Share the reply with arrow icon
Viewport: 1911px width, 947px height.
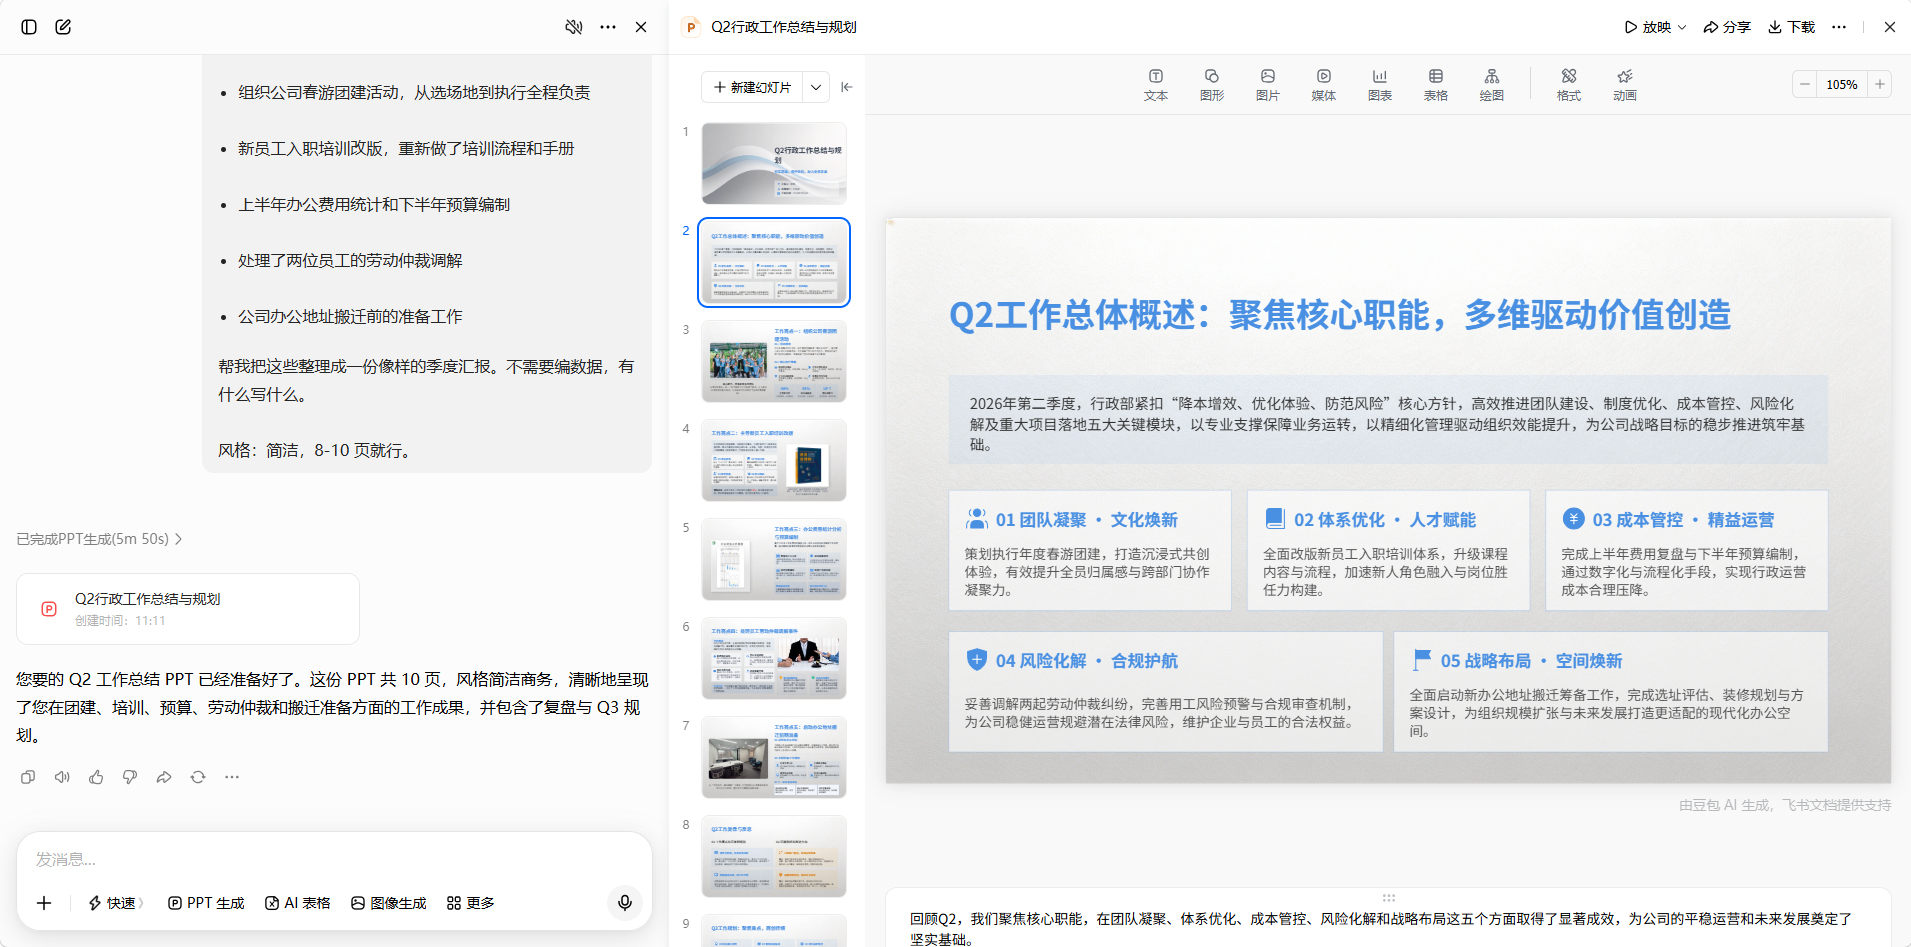pos(164,777)
